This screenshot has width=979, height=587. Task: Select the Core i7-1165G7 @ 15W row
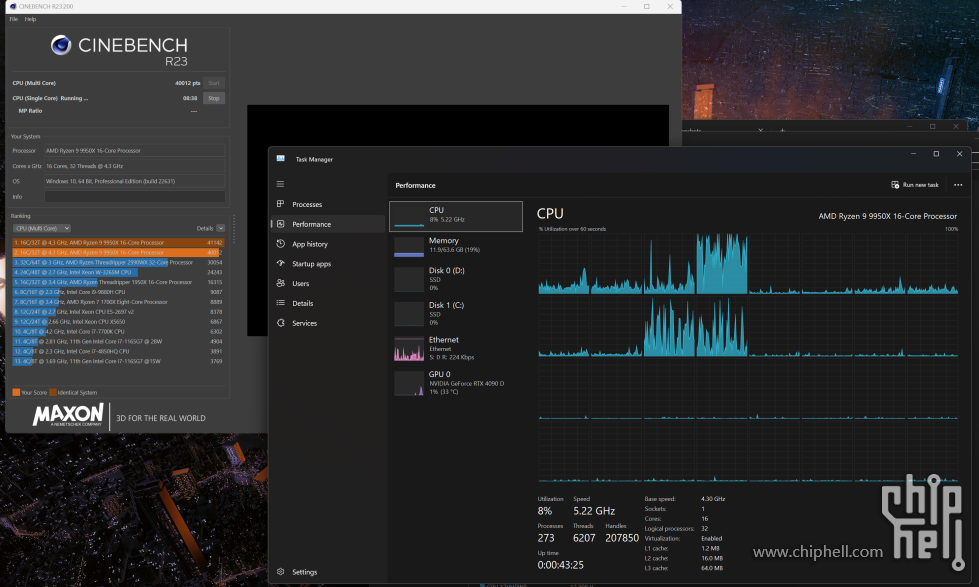[117, 361]
